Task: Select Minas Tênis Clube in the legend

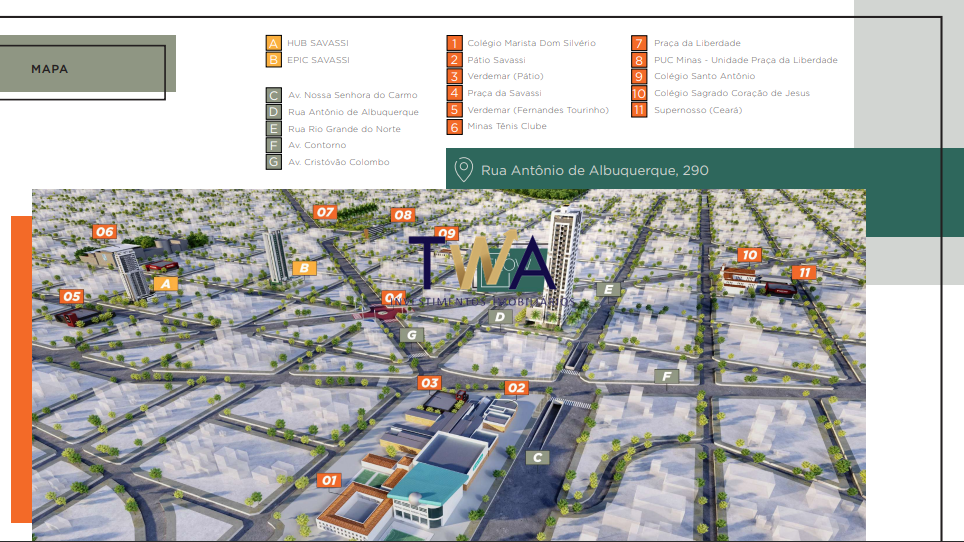Action: pos(506,127)
